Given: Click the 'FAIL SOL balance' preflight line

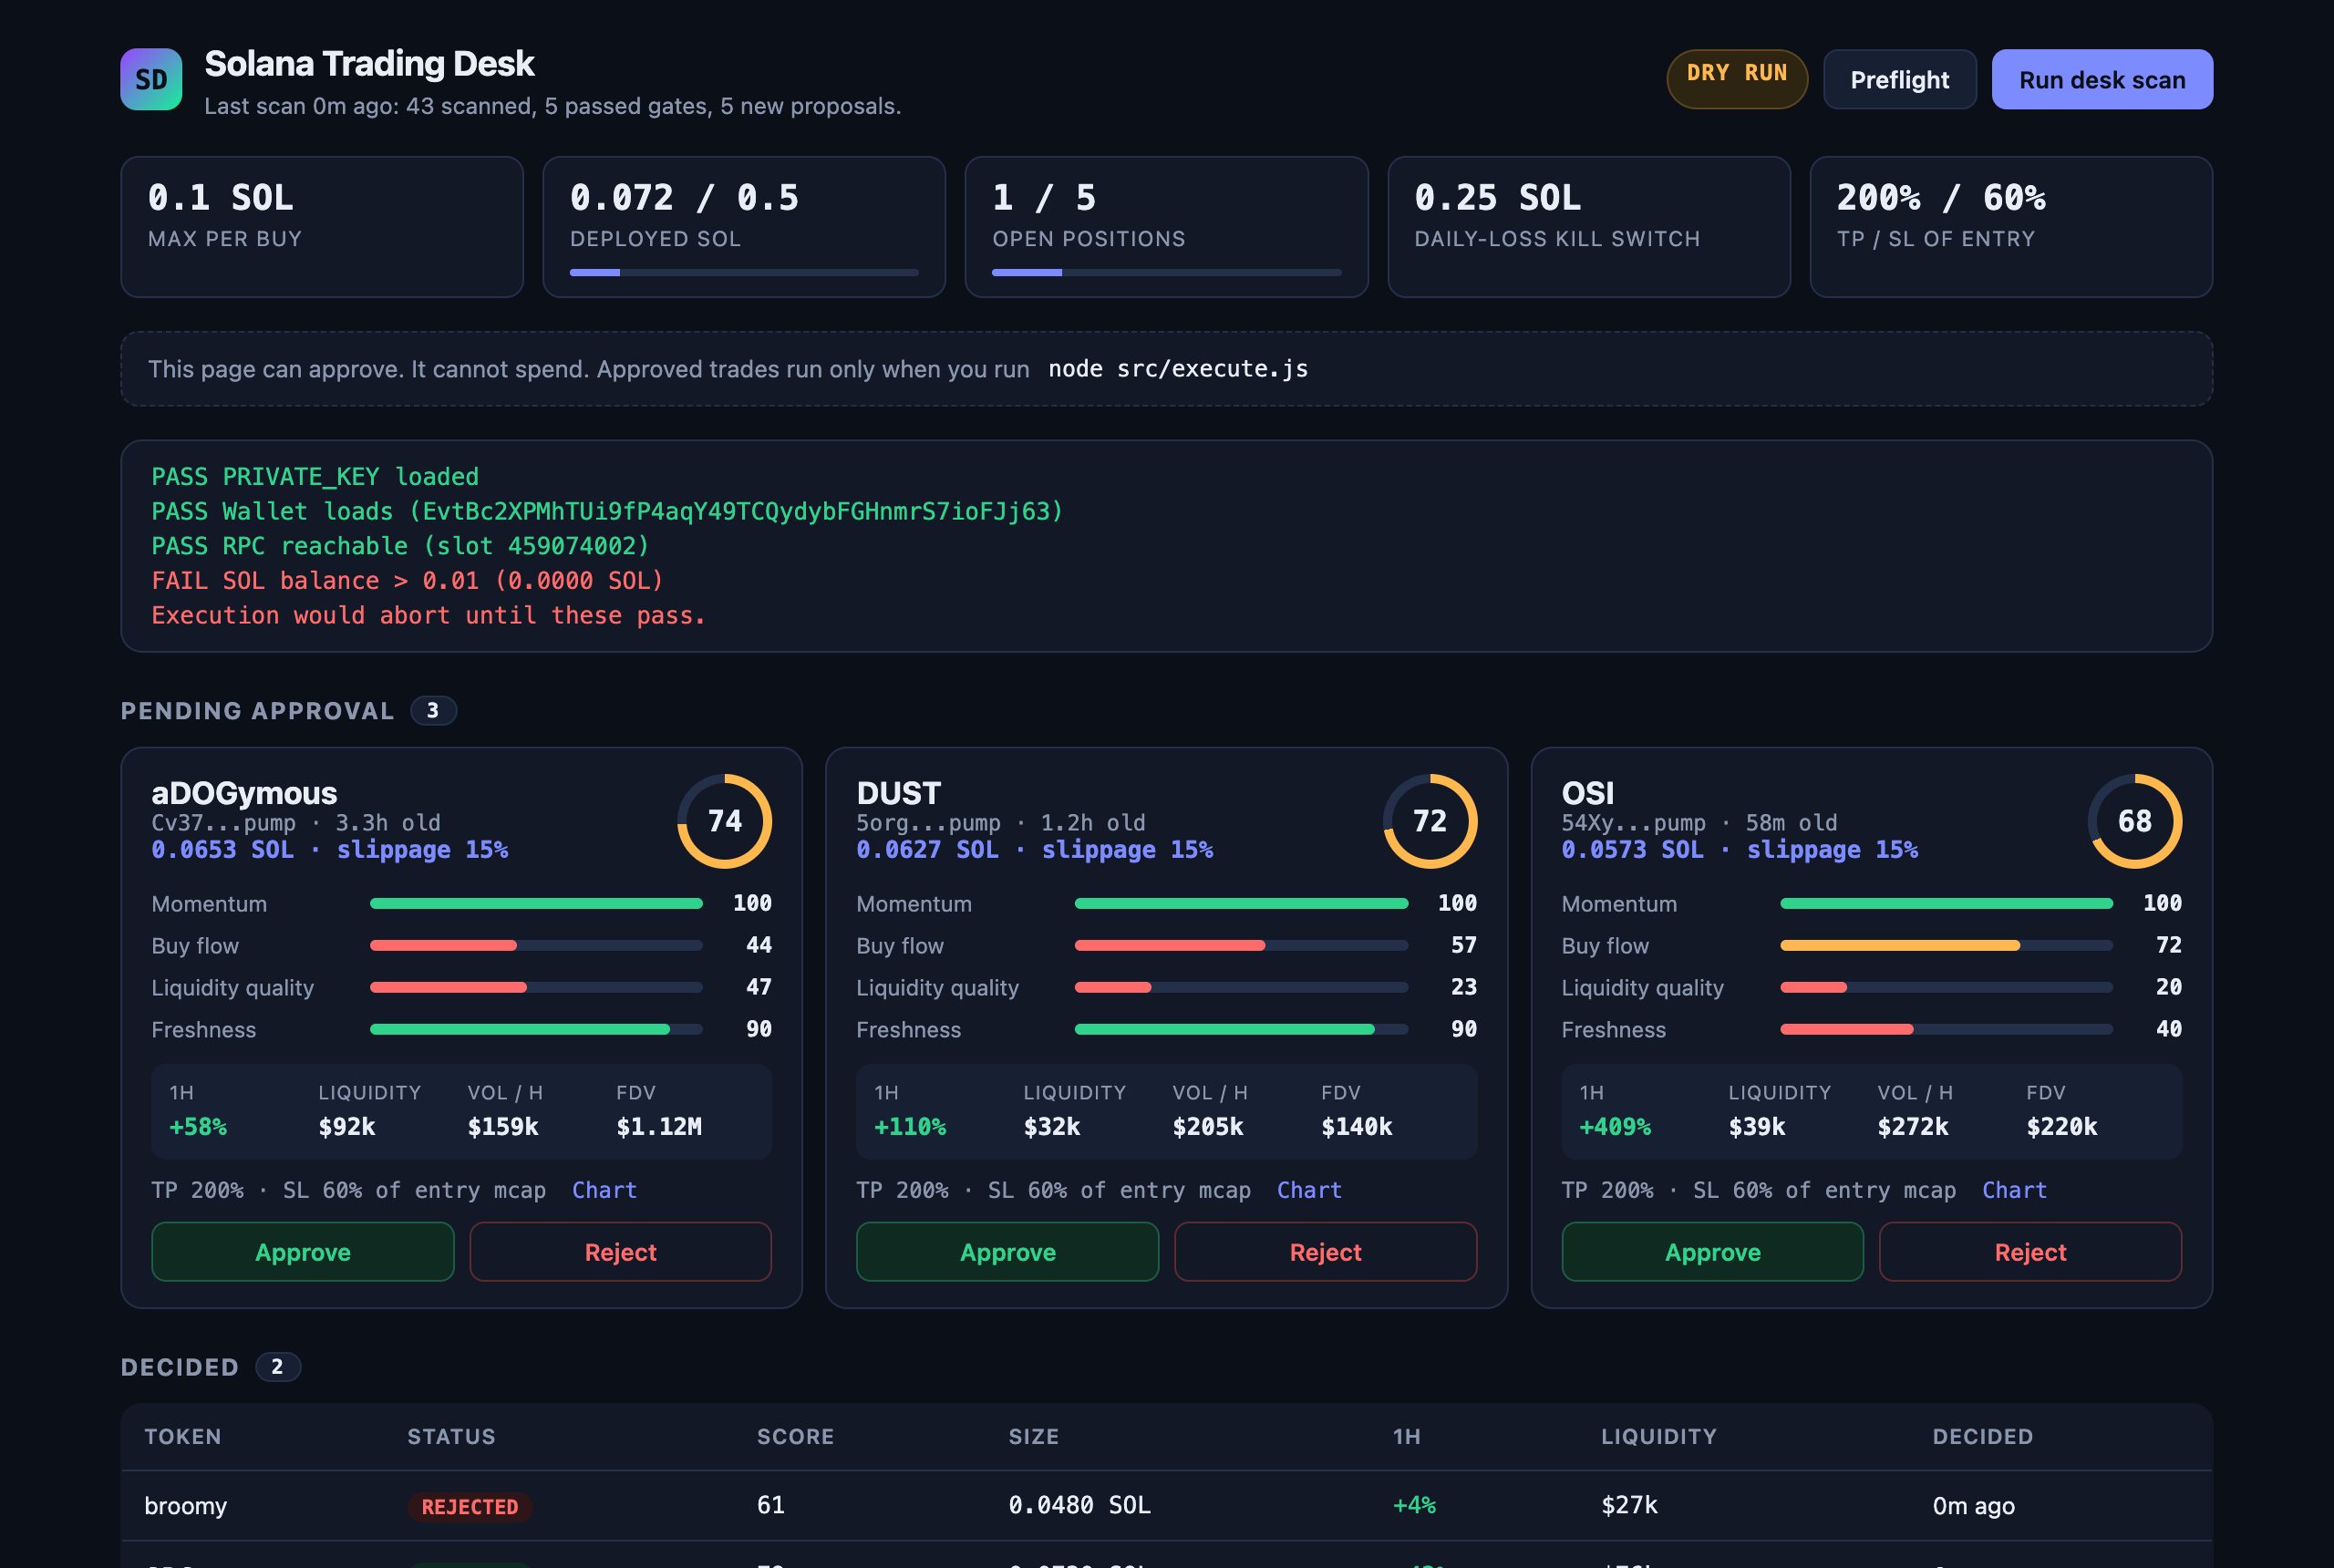Looking at the screenshot, I should pyautogui.click(x=407, y=581).
